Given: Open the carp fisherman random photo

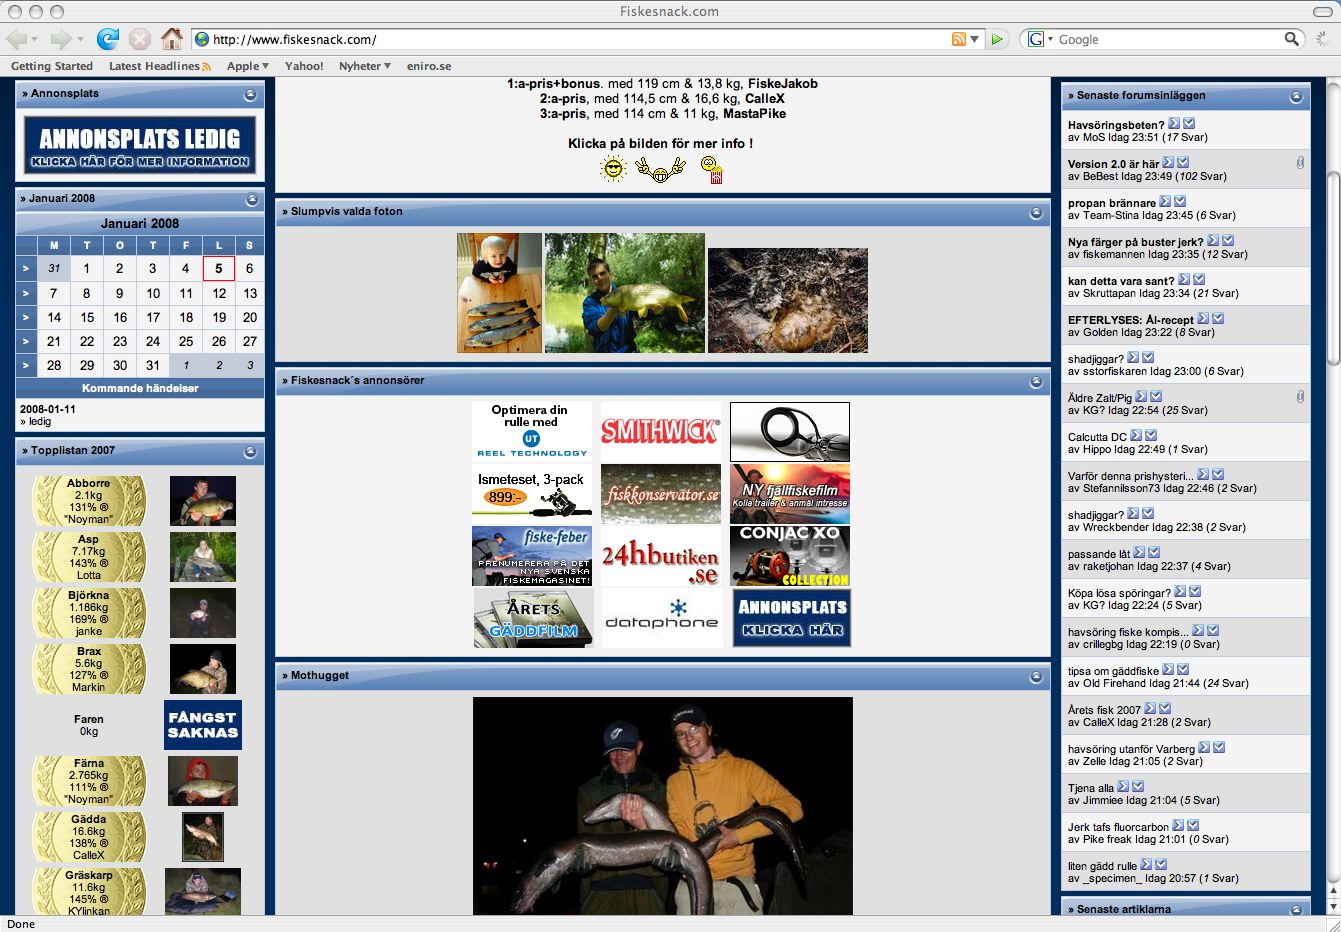Looking at the screenshot, I should tap(624, 293).
